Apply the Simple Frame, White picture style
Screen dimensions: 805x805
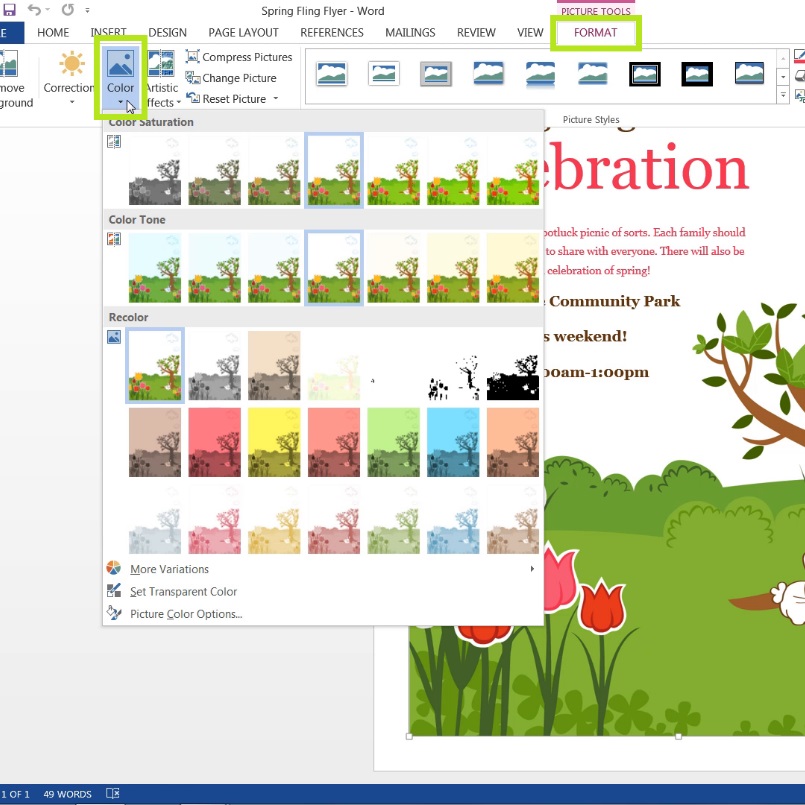pos(332,73)
